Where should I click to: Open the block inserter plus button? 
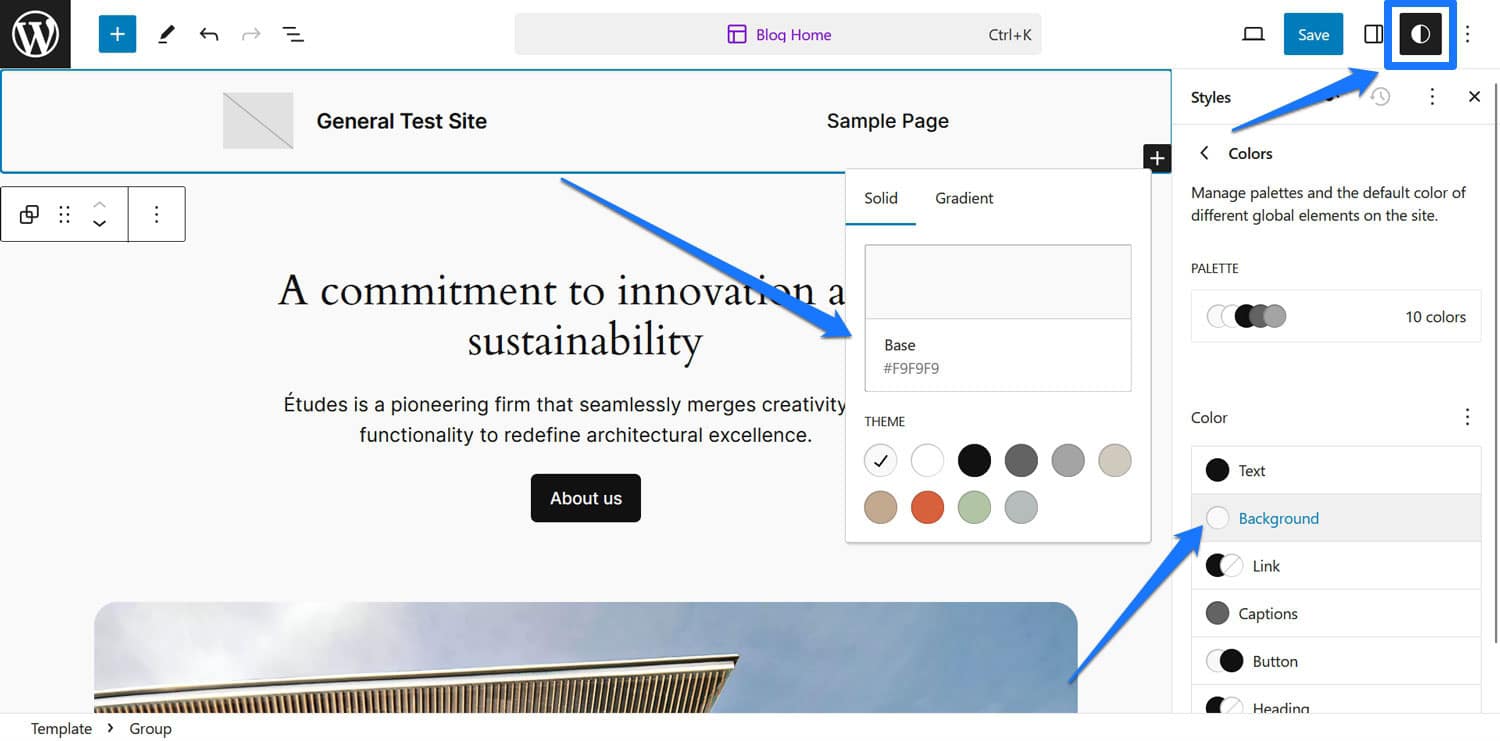click(117, 34)
